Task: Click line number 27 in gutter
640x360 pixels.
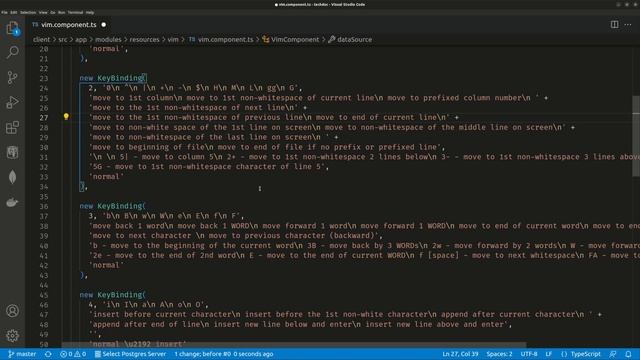Action: [x=44, y=118]
